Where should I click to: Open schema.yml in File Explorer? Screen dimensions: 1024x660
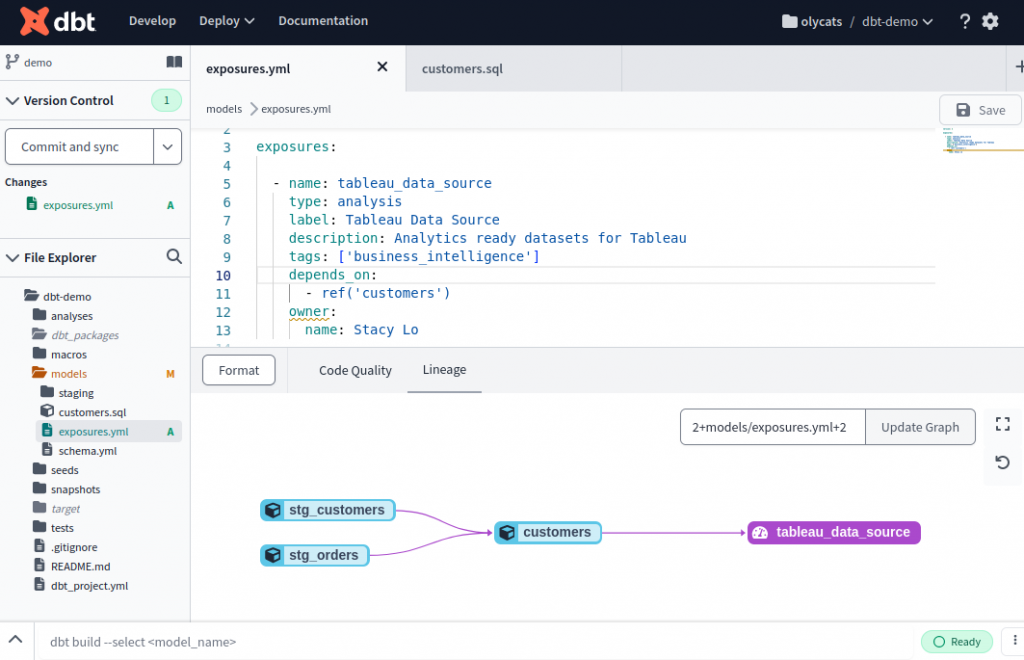tap(88, 450)
